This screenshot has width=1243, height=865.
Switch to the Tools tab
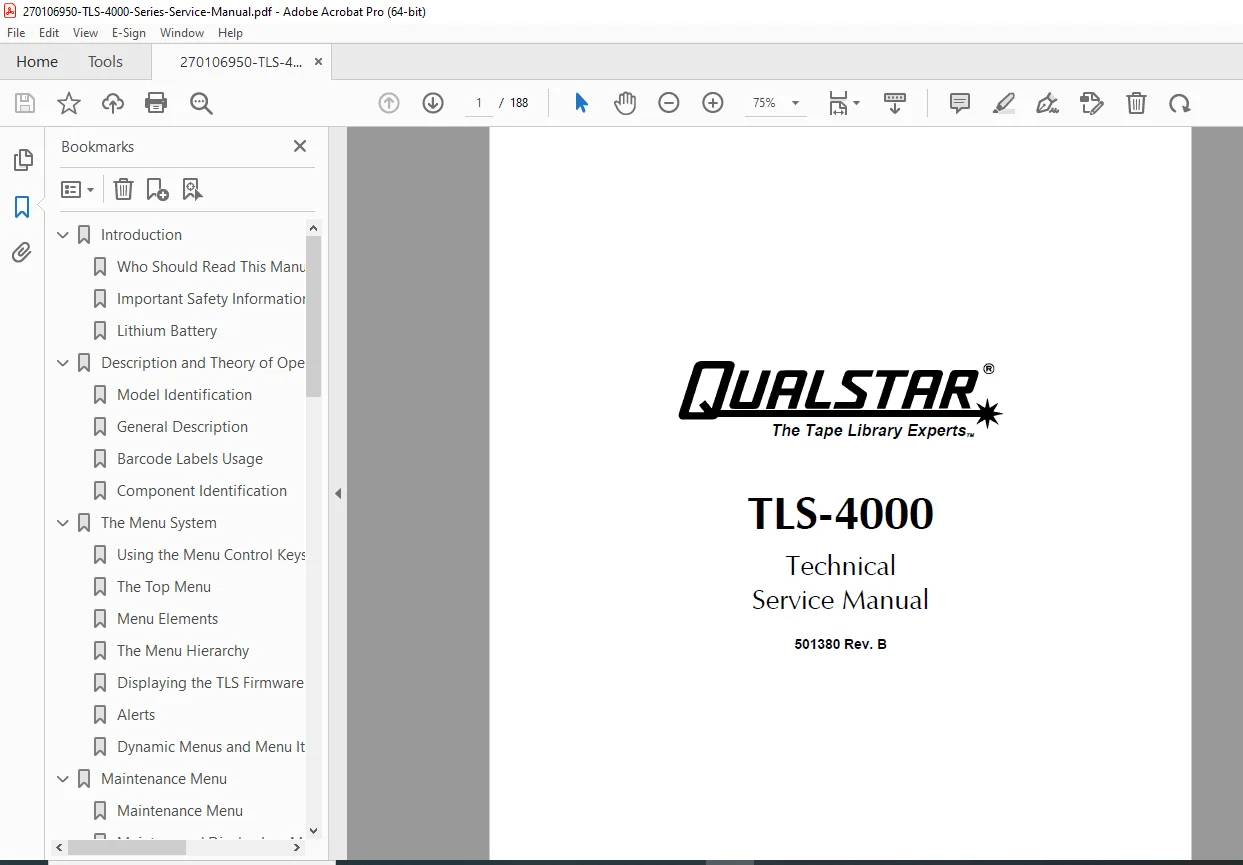tap(105, 62)
